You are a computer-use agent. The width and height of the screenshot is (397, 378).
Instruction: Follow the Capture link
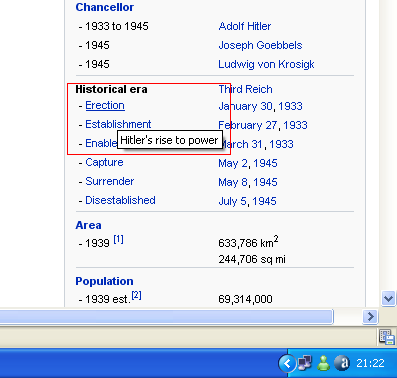pos(104,162)
